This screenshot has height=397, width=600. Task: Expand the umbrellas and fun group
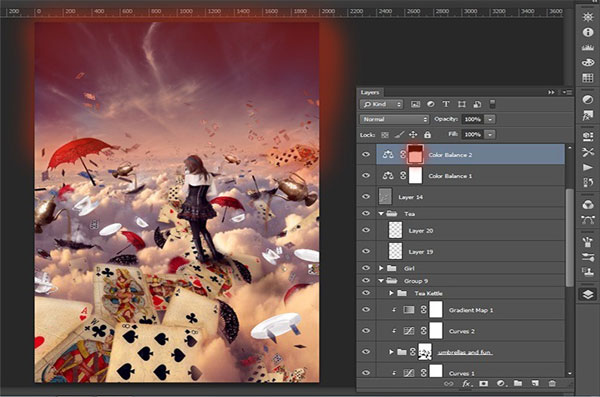391,351
